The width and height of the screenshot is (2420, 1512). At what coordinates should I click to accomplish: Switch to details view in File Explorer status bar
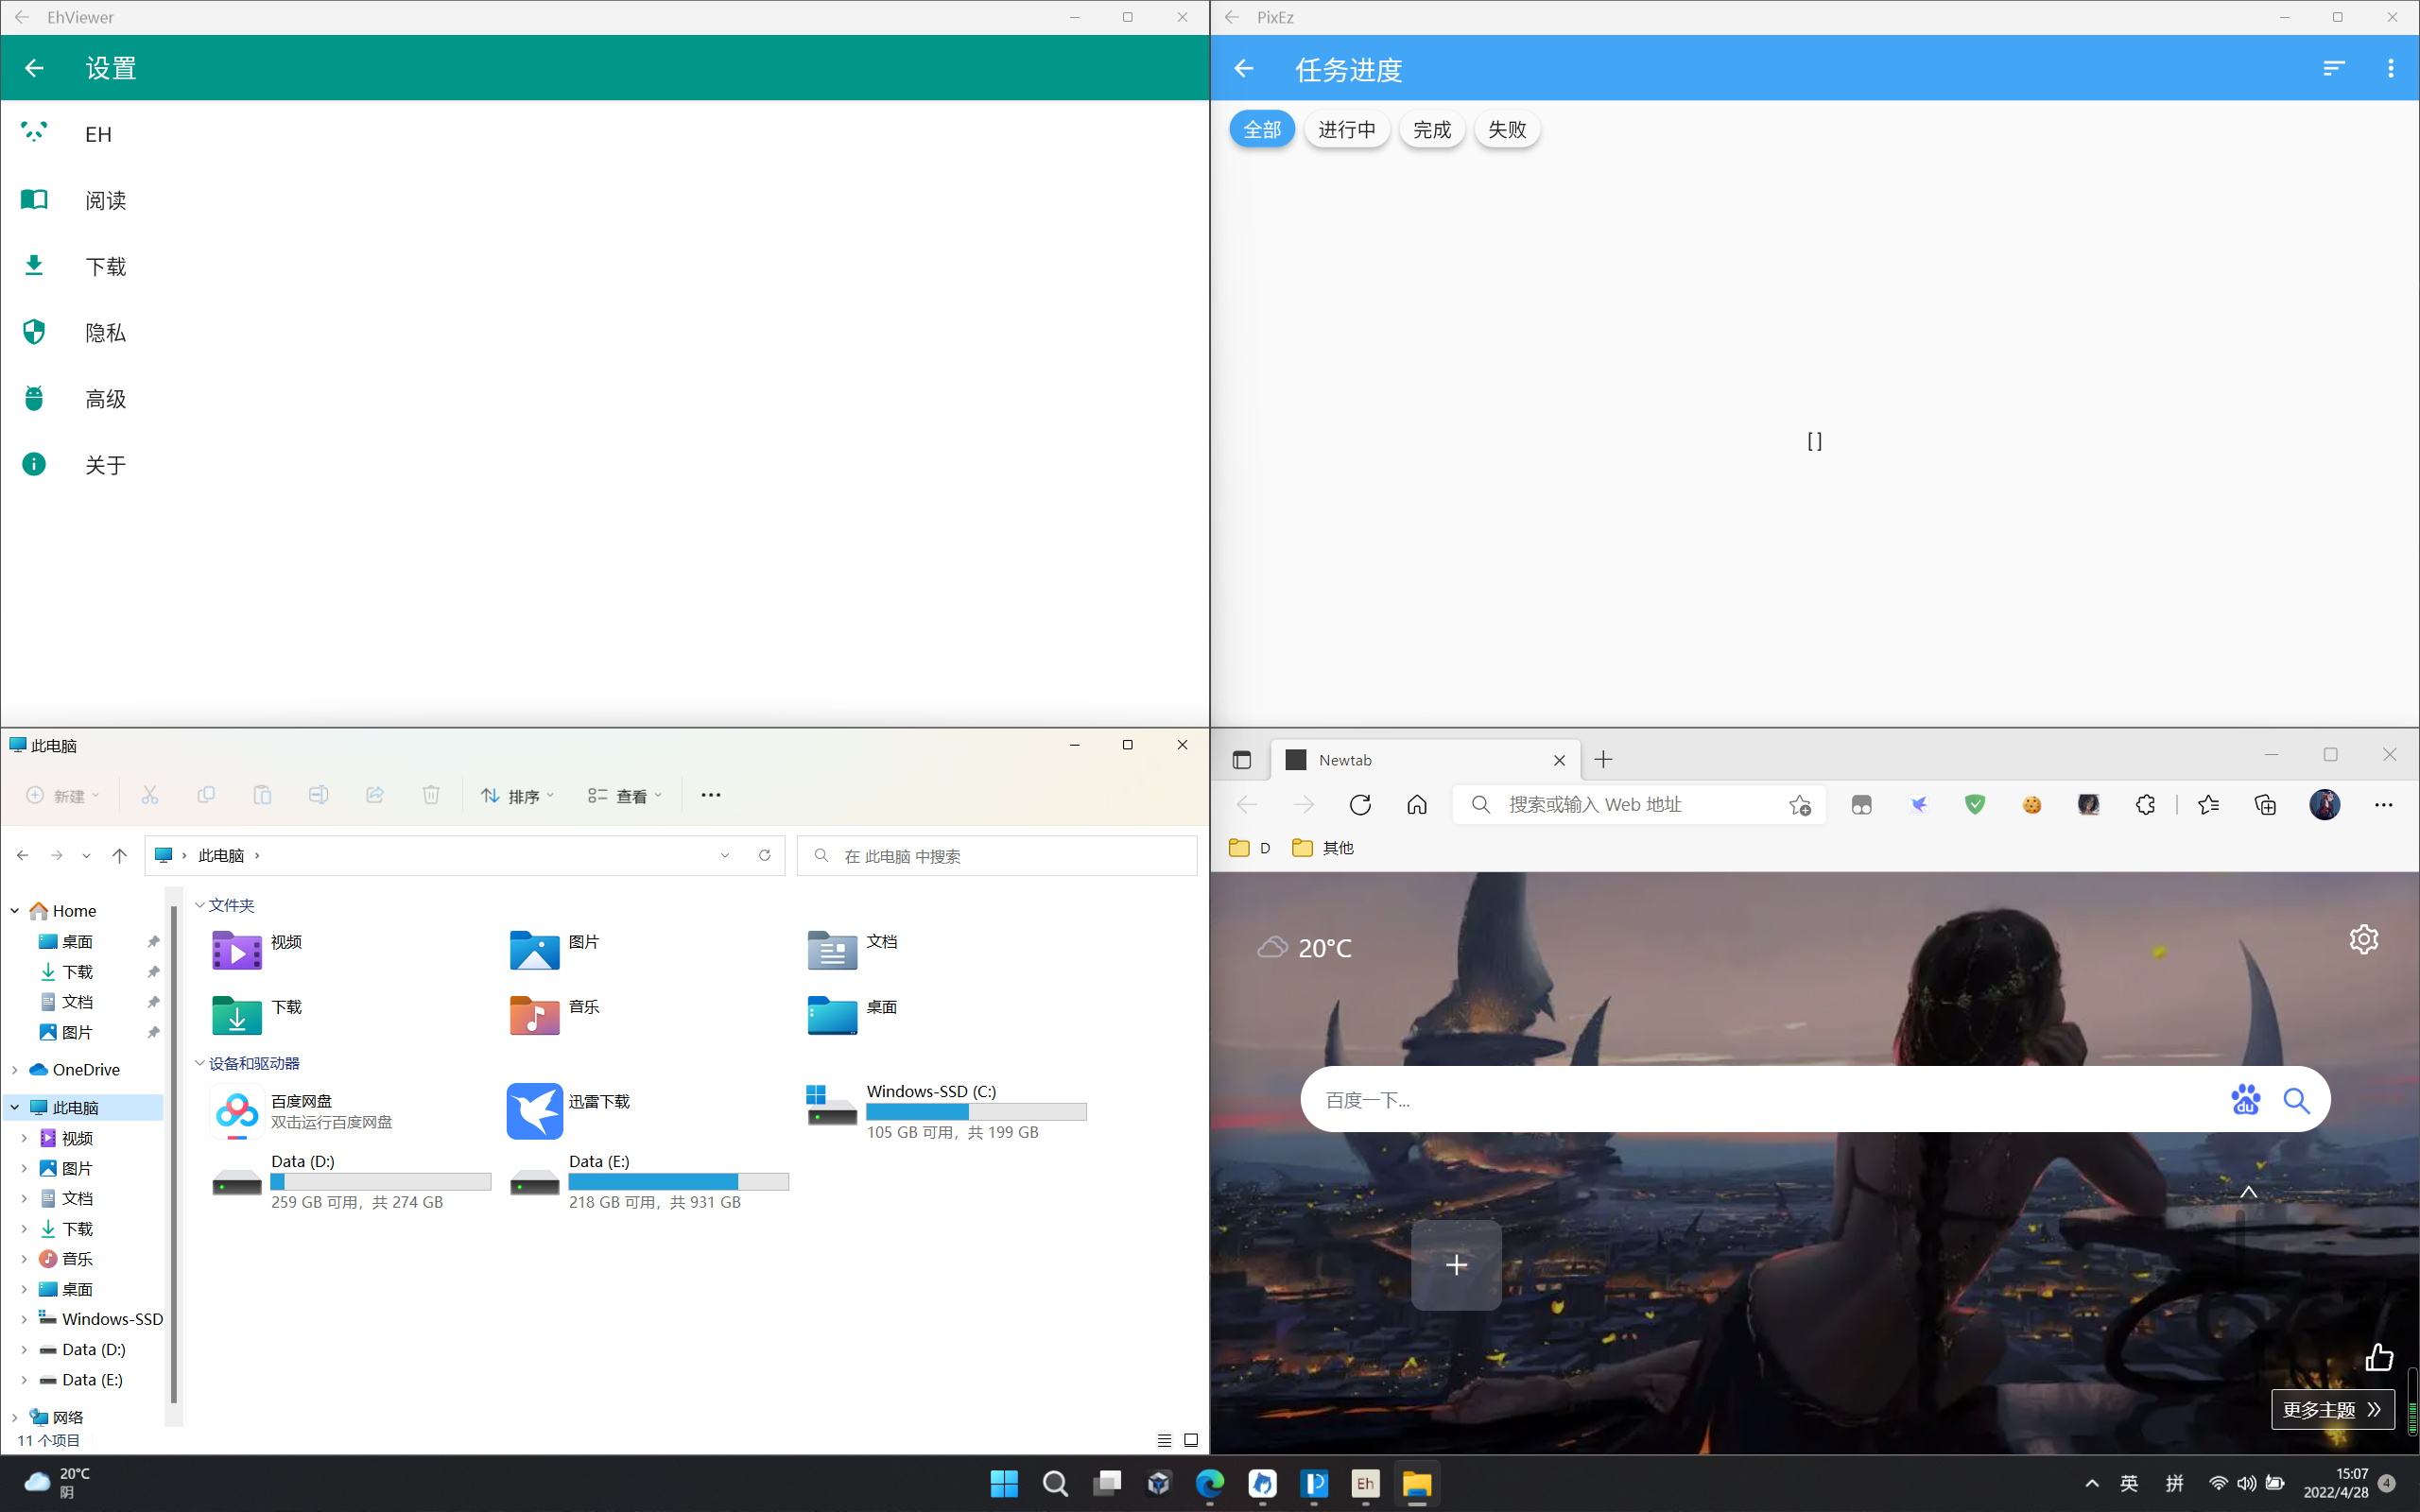1164,1440
